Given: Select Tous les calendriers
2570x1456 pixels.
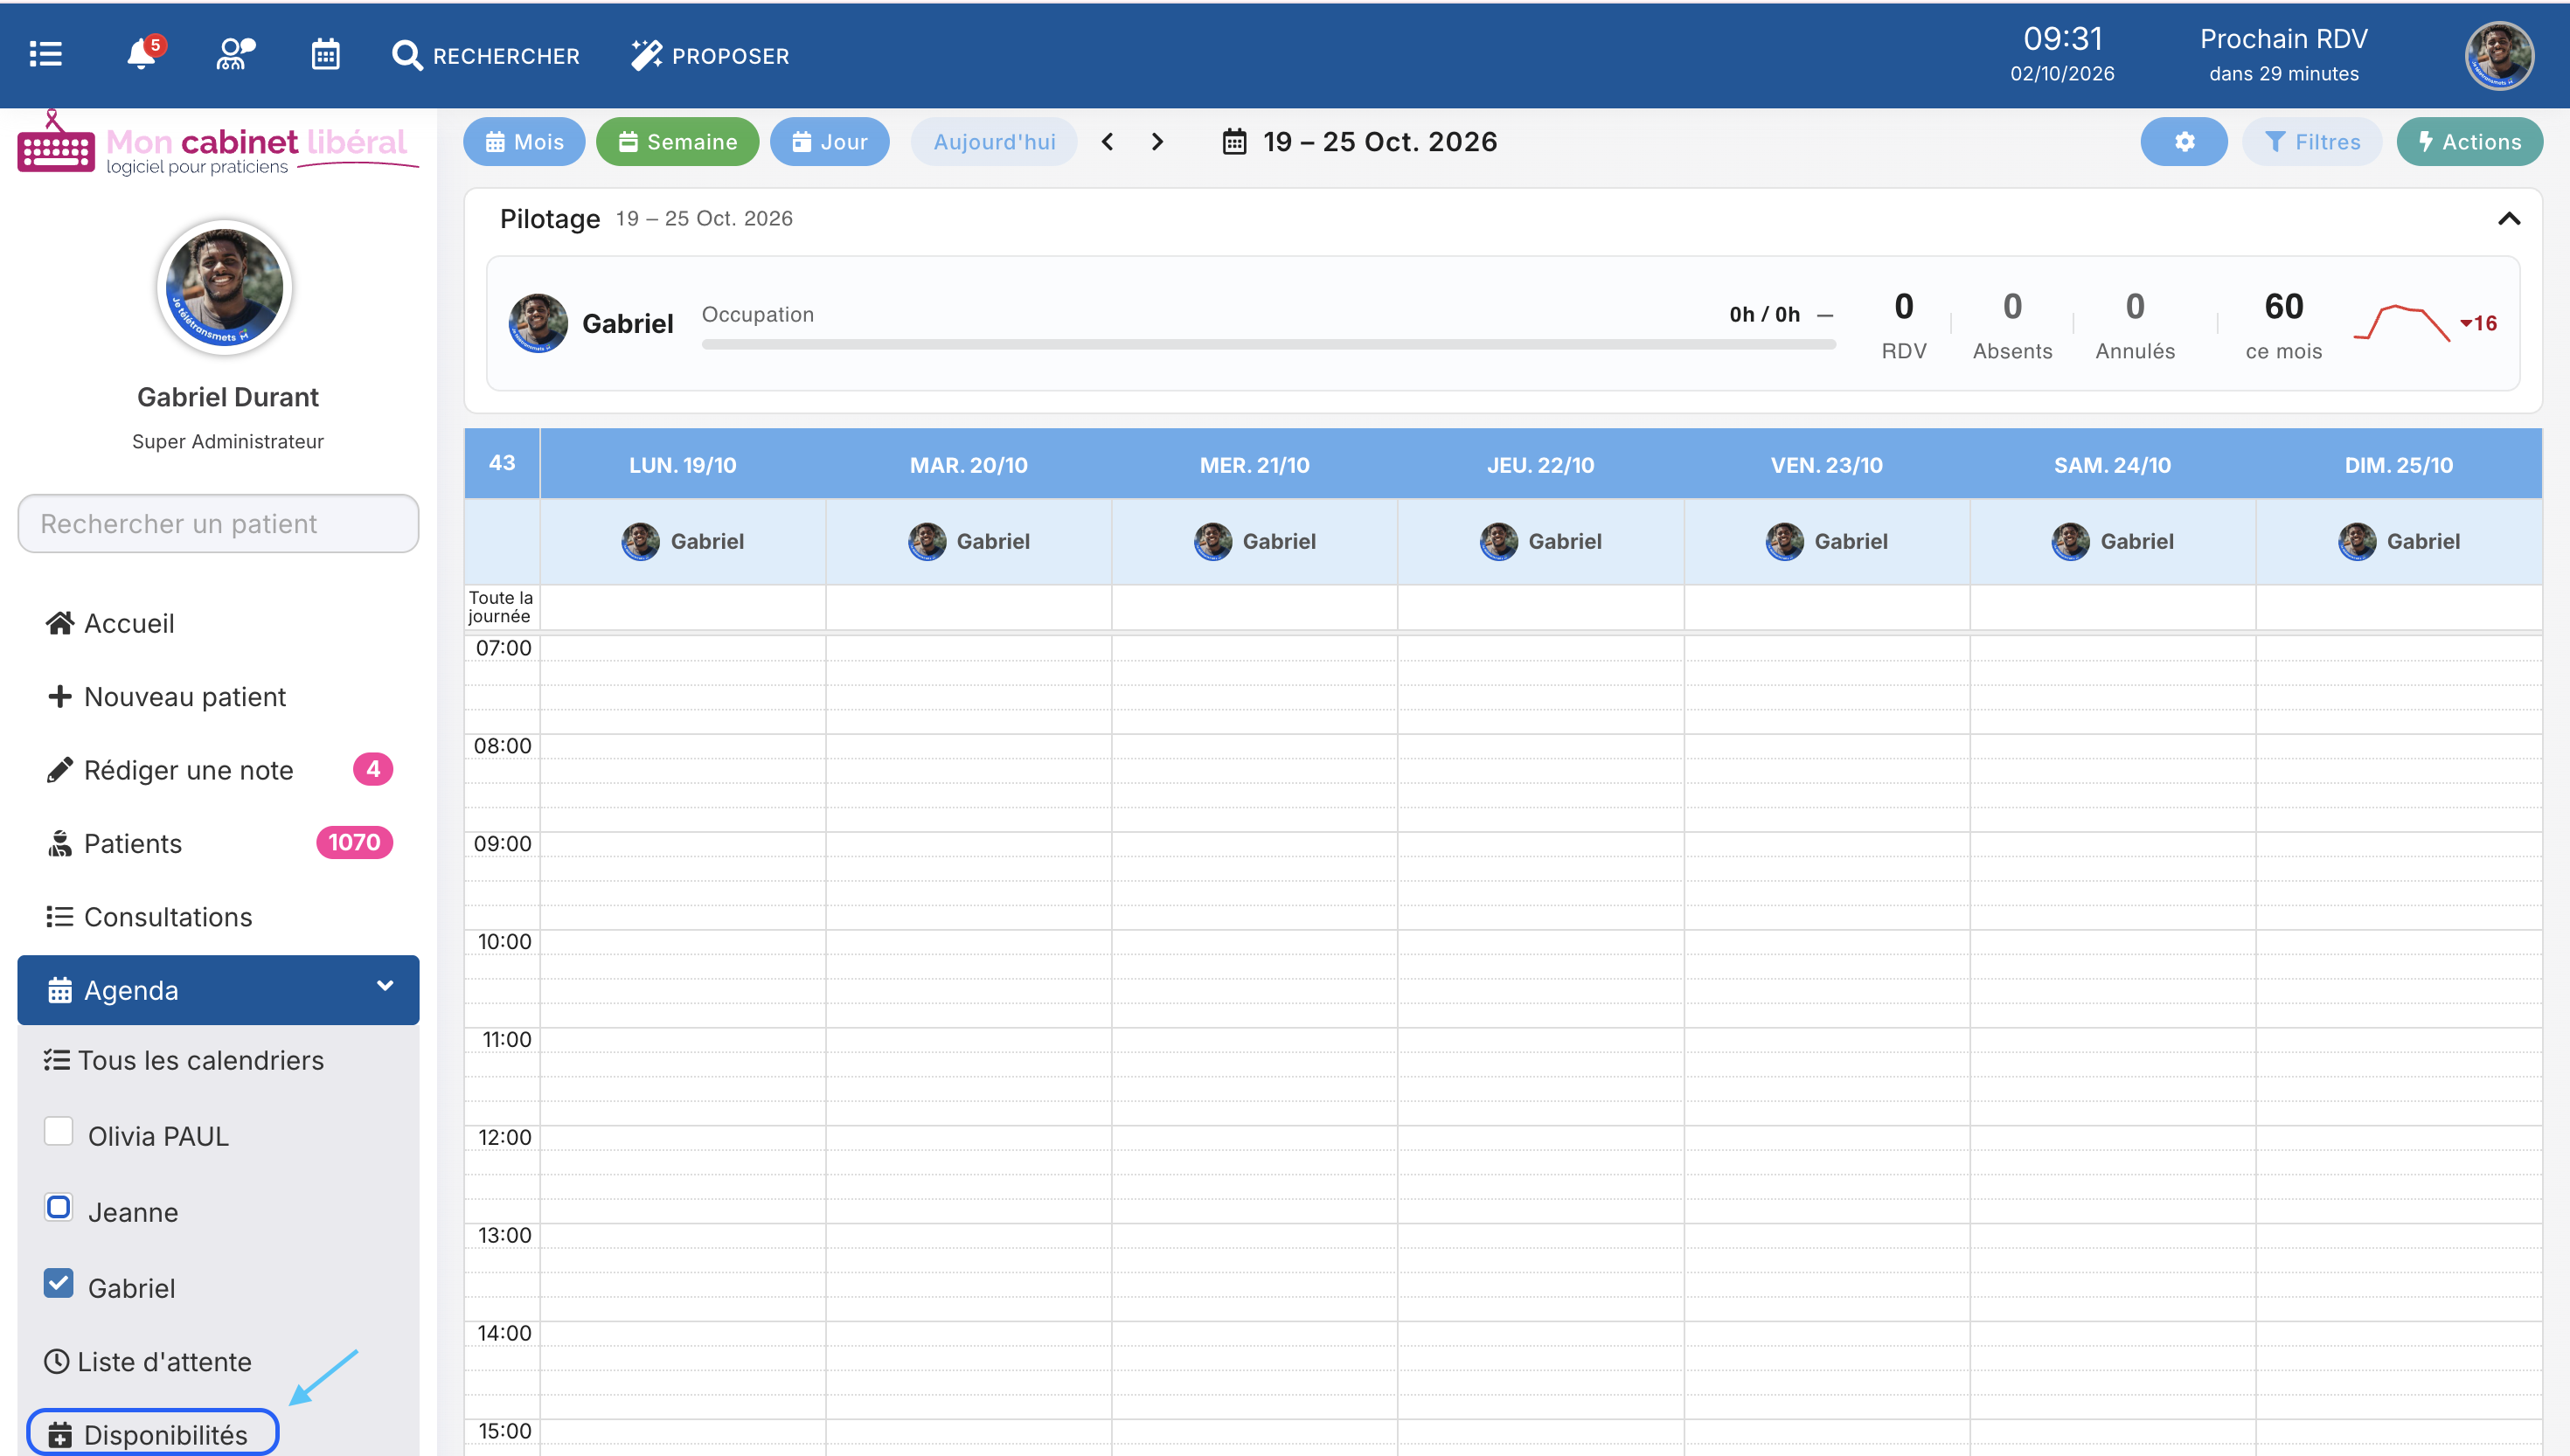Looking at the screenshot, I should coord(184,1061).
